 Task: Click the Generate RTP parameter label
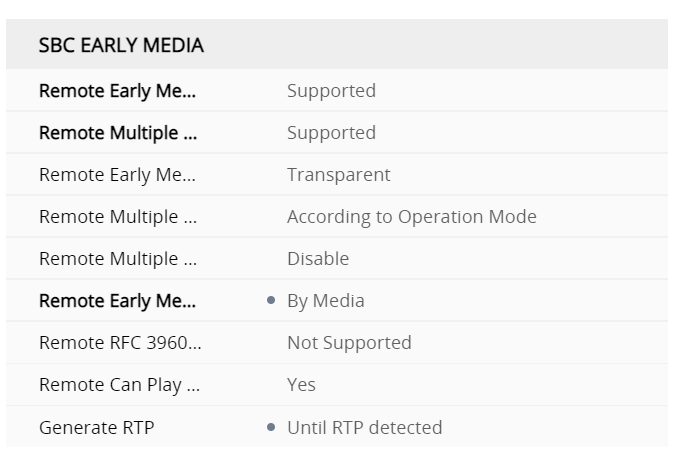click(x=96, y=427)
